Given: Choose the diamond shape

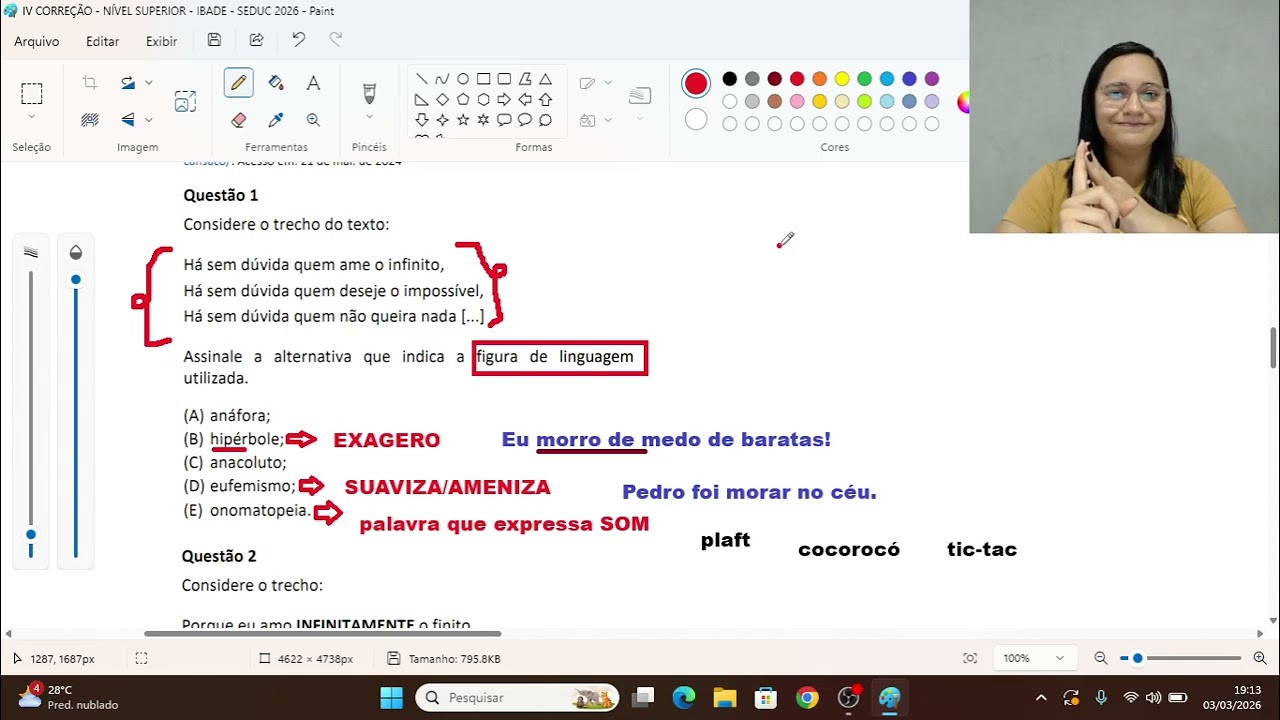Looking at the screenshot, I should pos(442,100).
